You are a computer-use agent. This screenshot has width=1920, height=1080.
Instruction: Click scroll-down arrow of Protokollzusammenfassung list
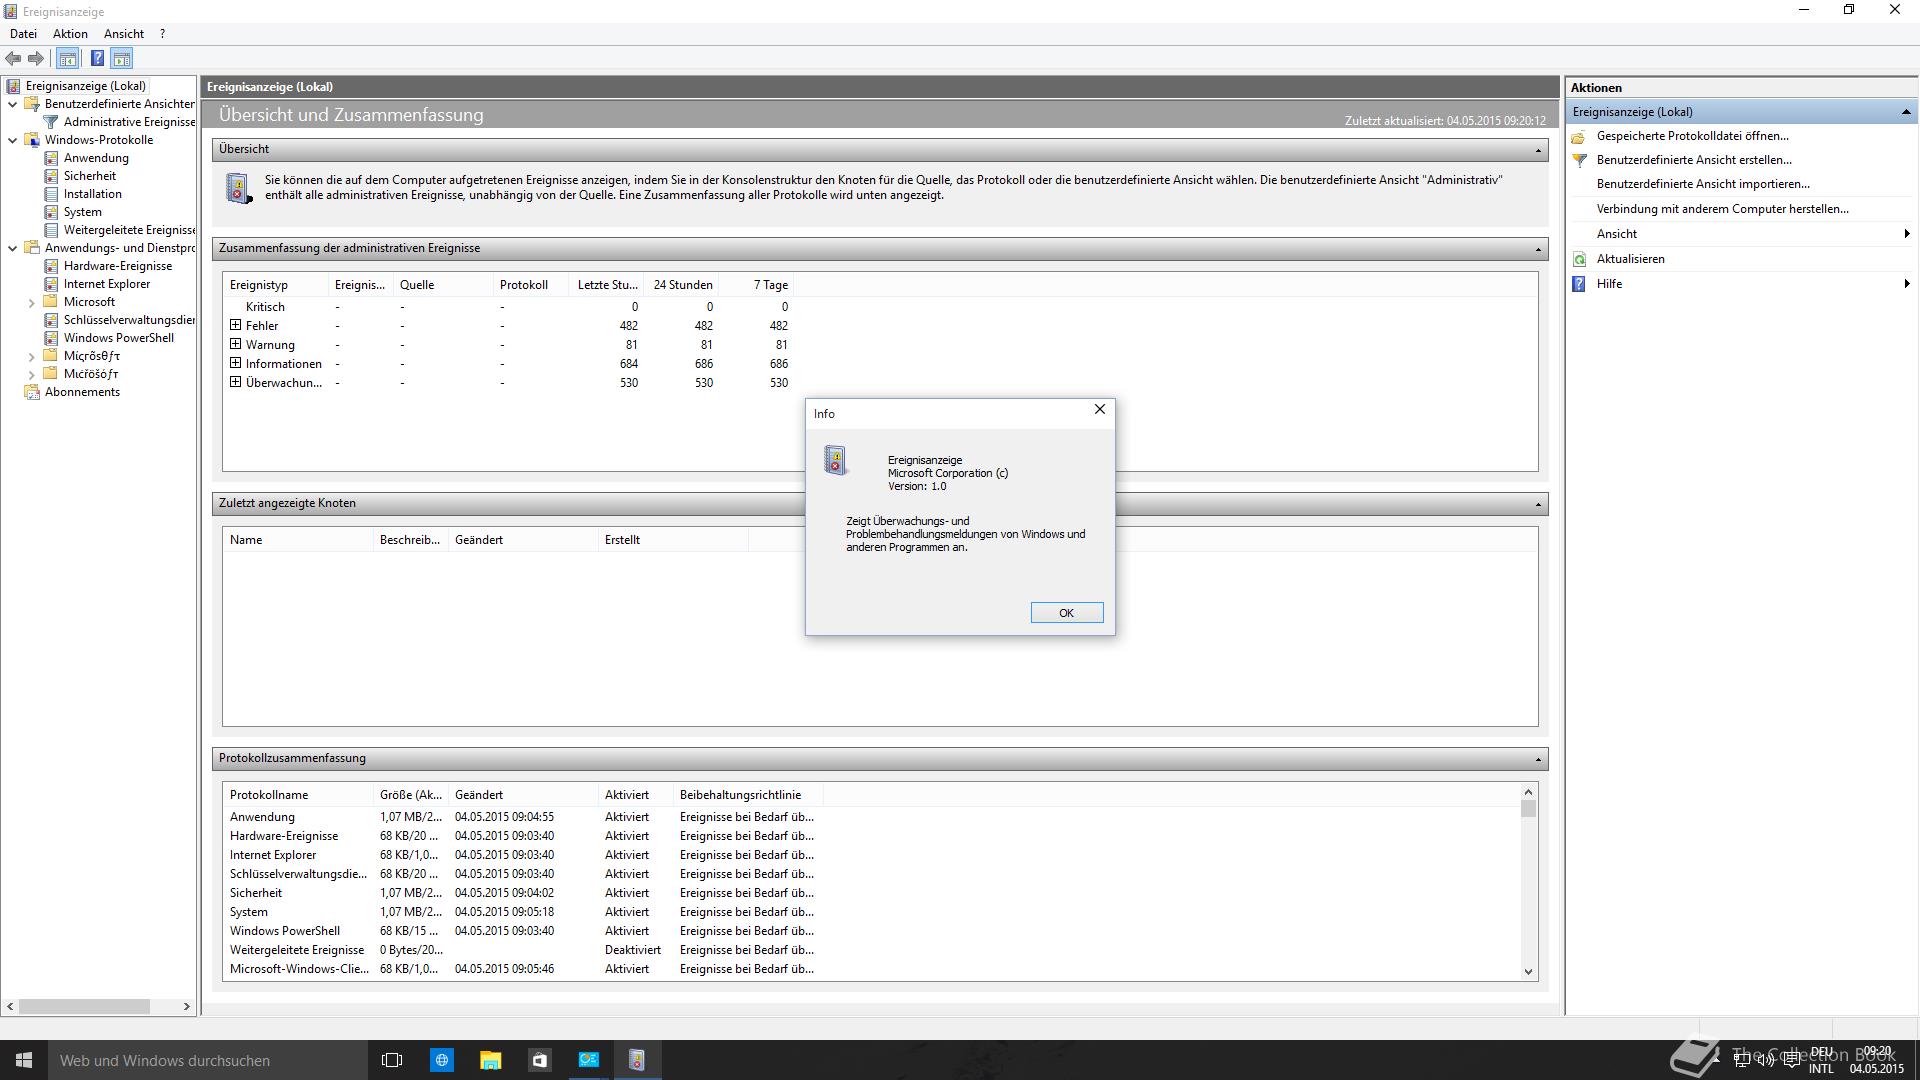click(1528, 971)
